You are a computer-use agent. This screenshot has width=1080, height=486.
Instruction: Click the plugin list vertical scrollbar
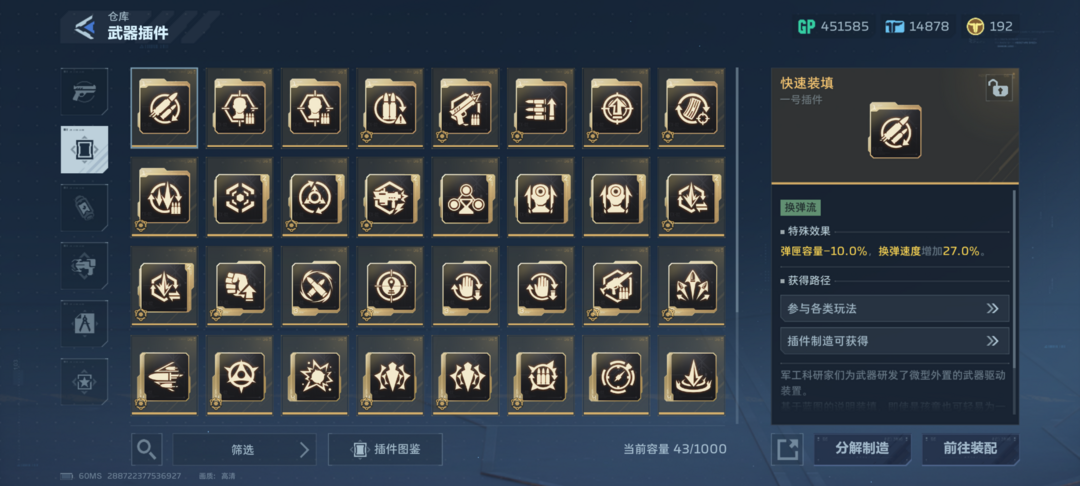(737, 246)
